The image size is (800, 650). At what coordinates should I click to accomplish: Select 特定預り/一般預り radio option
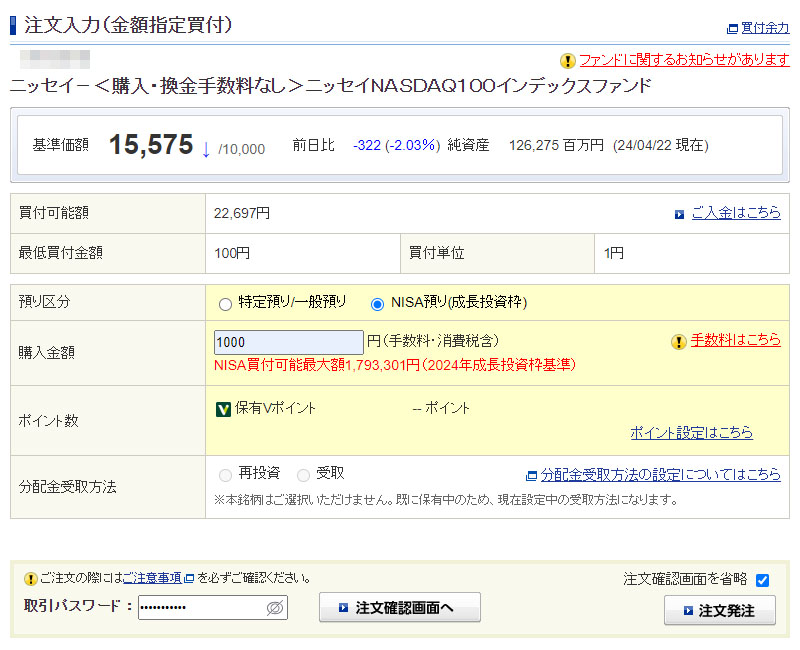(x=225, y=303)
